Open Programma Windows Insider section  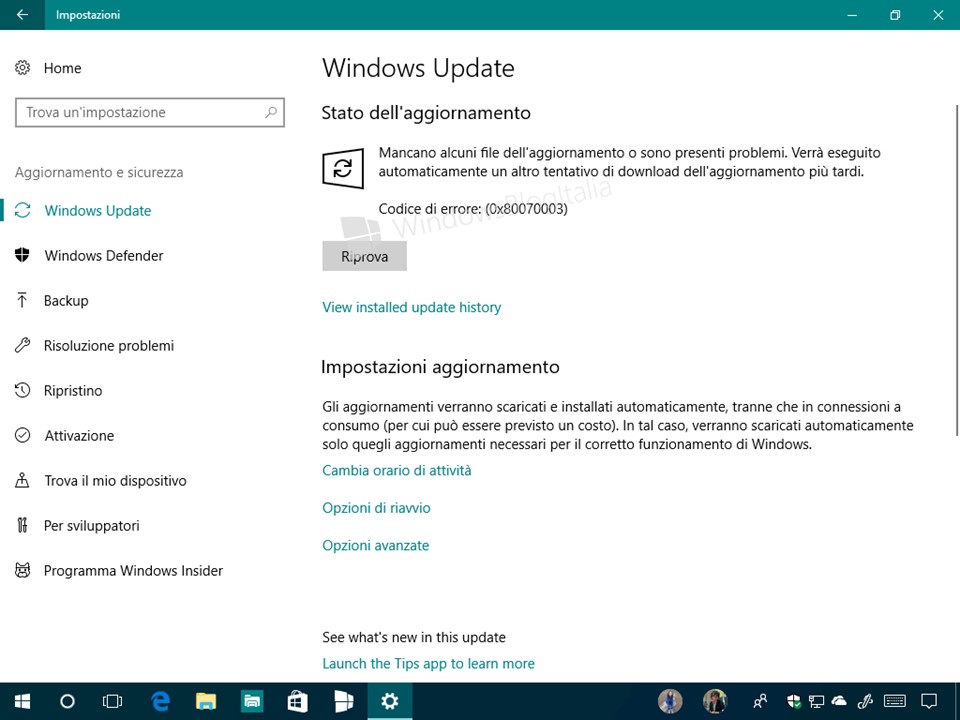point(133,571)
